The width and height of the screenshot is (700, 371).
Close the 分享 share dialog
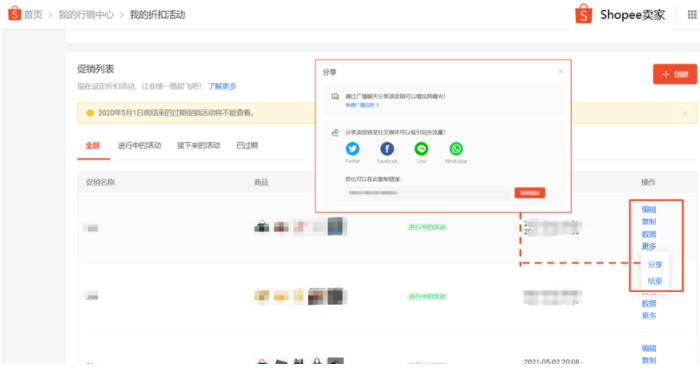561,71
